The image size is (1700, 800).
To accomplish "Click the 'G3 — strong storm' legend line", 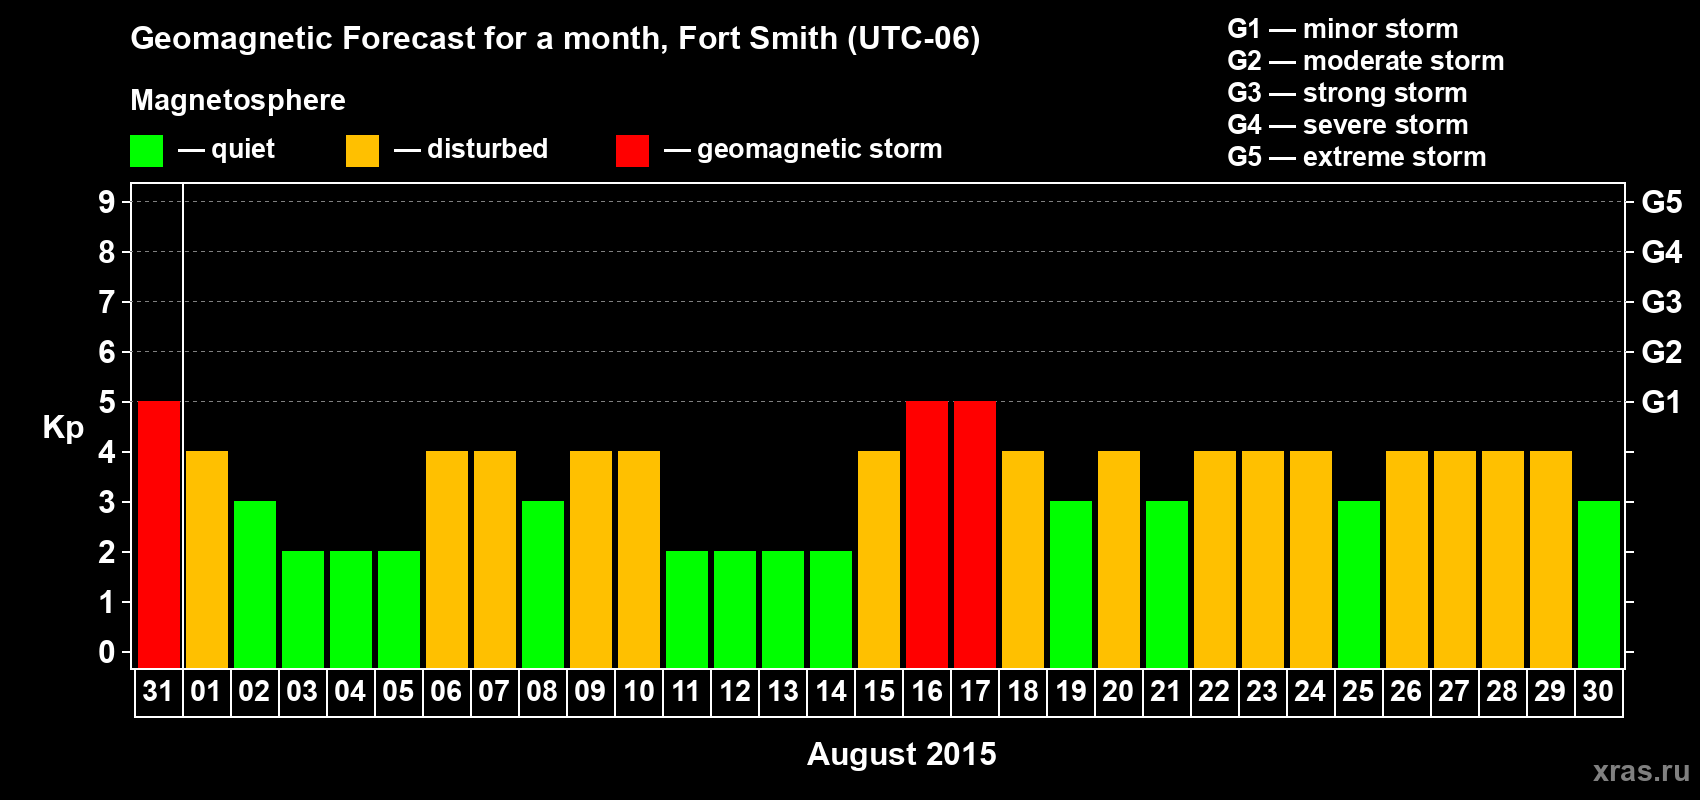I will point(1347,93).
